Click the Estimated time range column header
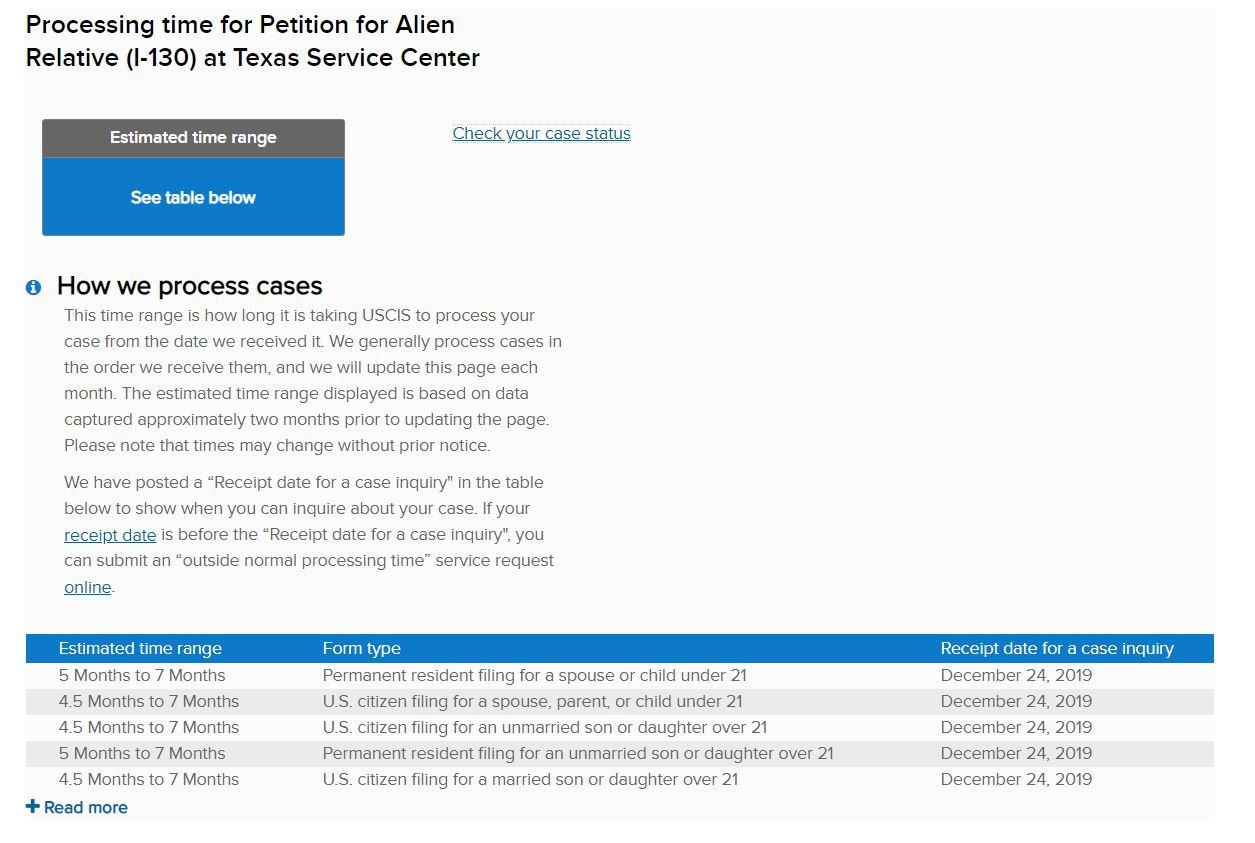This screenshot has height=843, width=1255. [x=140, y=648]
